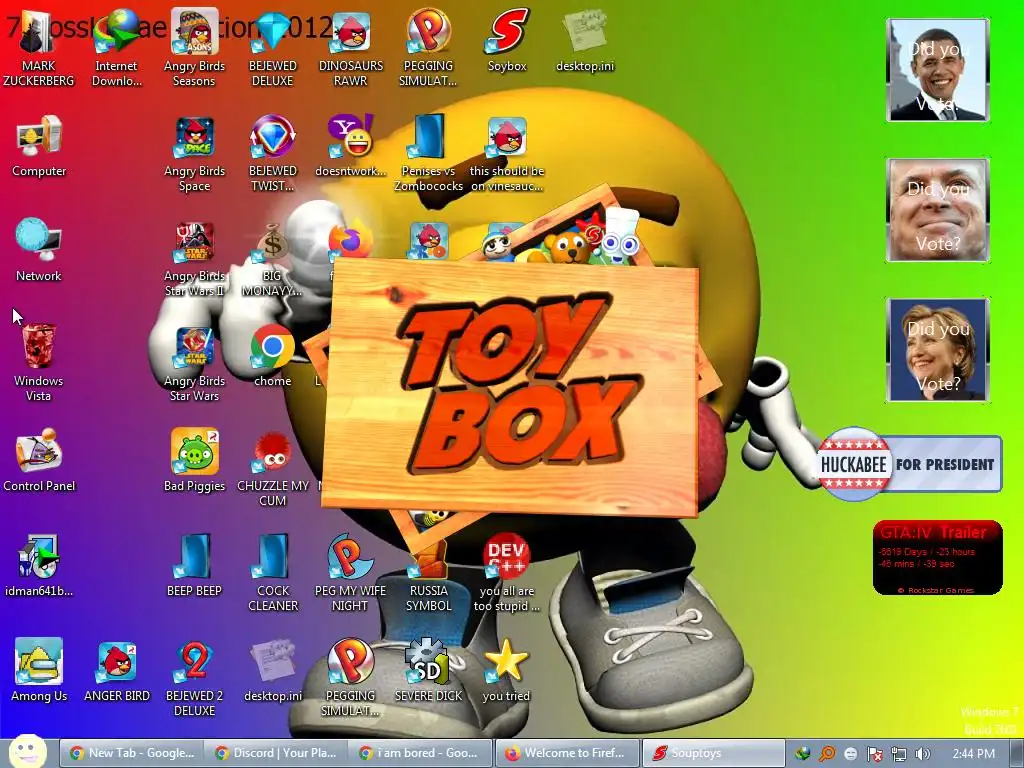Click the bottom-row desktop.ini file
Viewport: 1024px width, 768px height.
coord(273,671)
